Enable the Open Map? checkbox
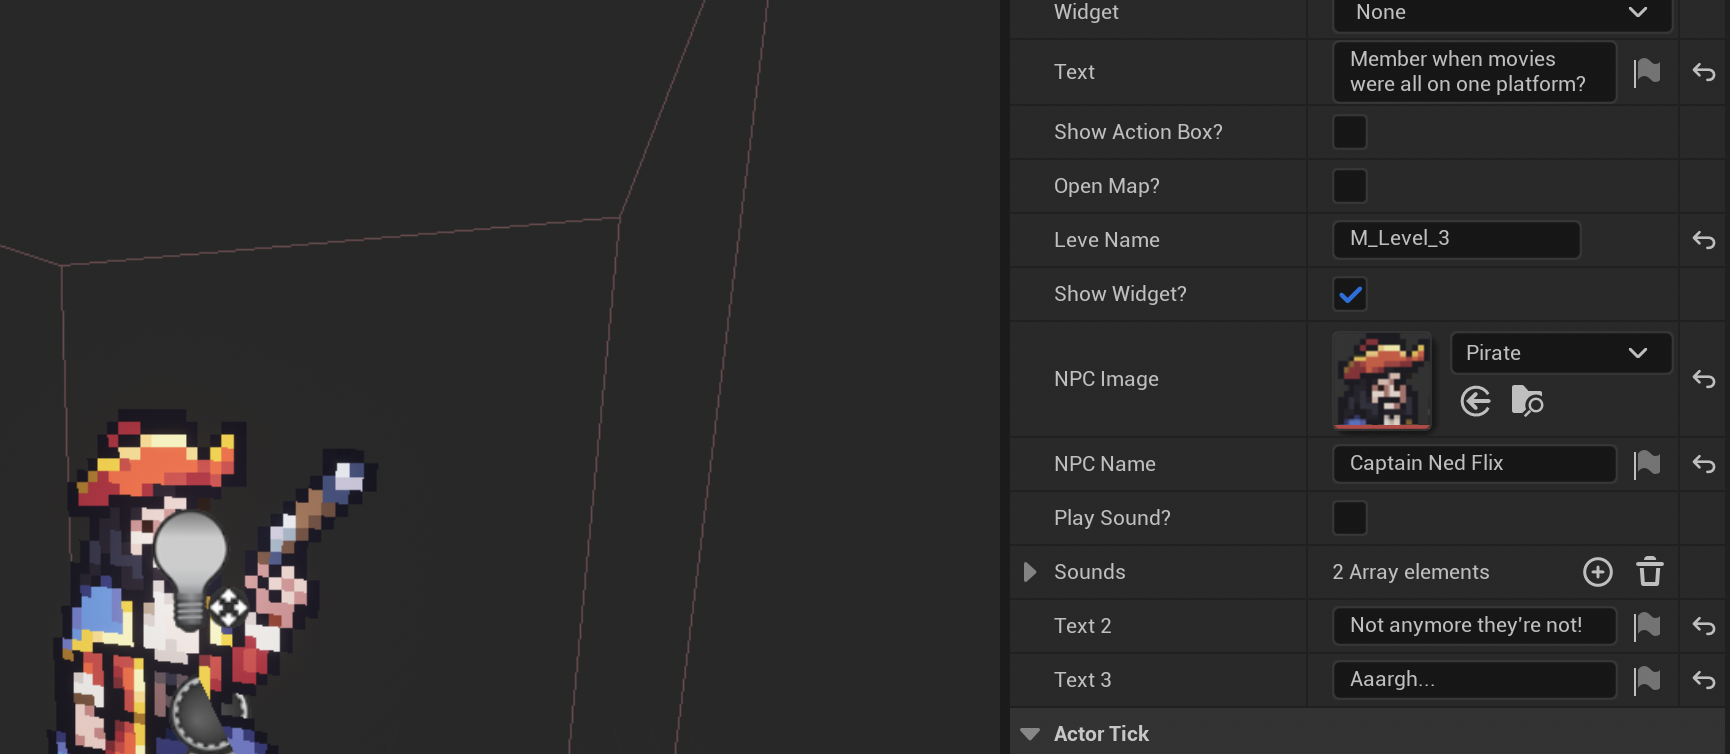The image size is (1730, 754). (1350, 186)
